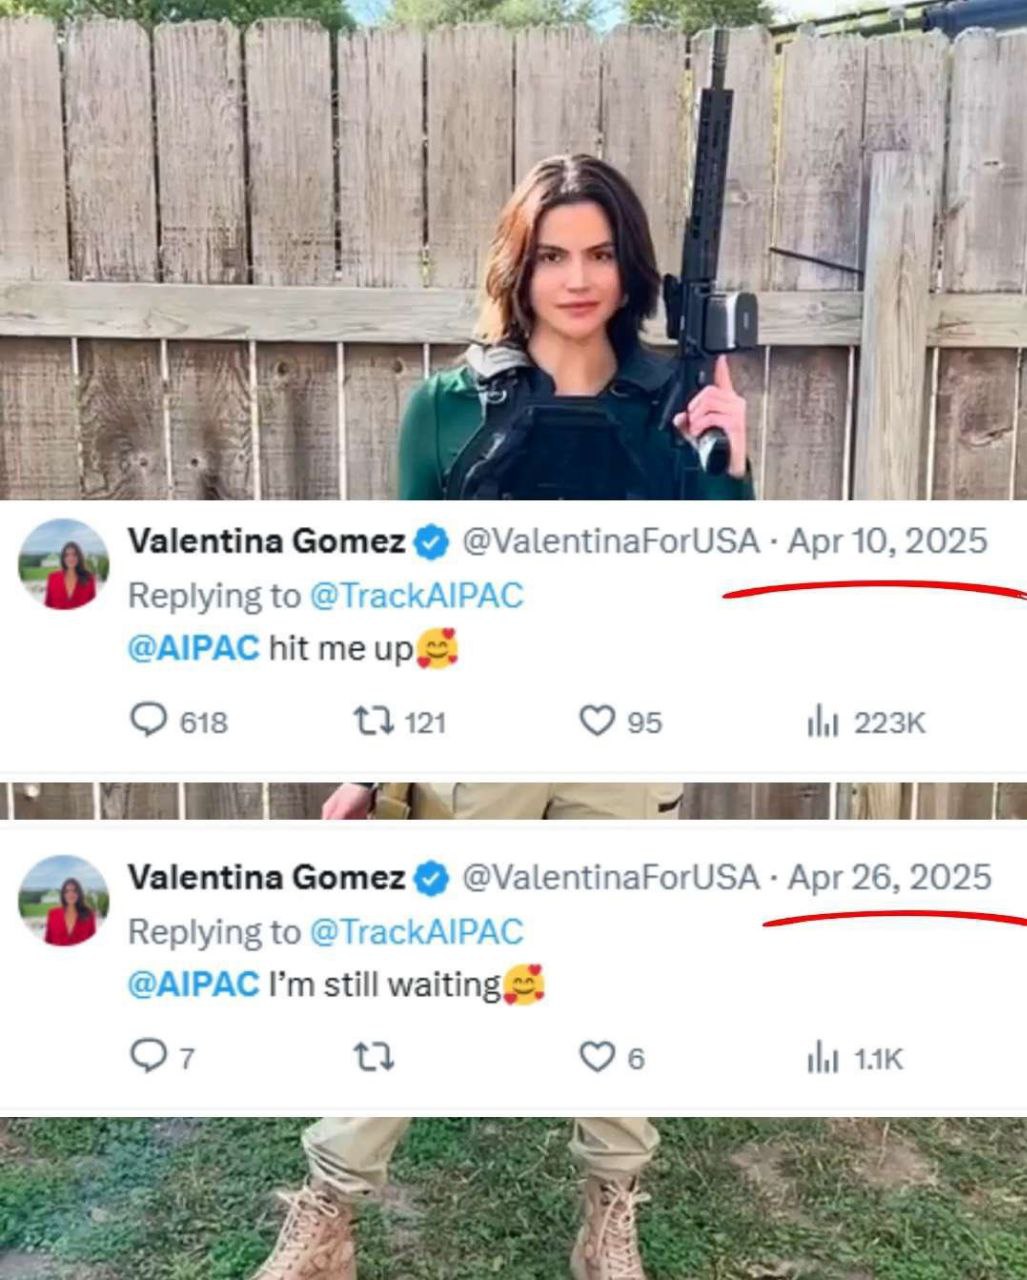Click @AIPAC mention in 'hit me up' tweet

point(193,648)
